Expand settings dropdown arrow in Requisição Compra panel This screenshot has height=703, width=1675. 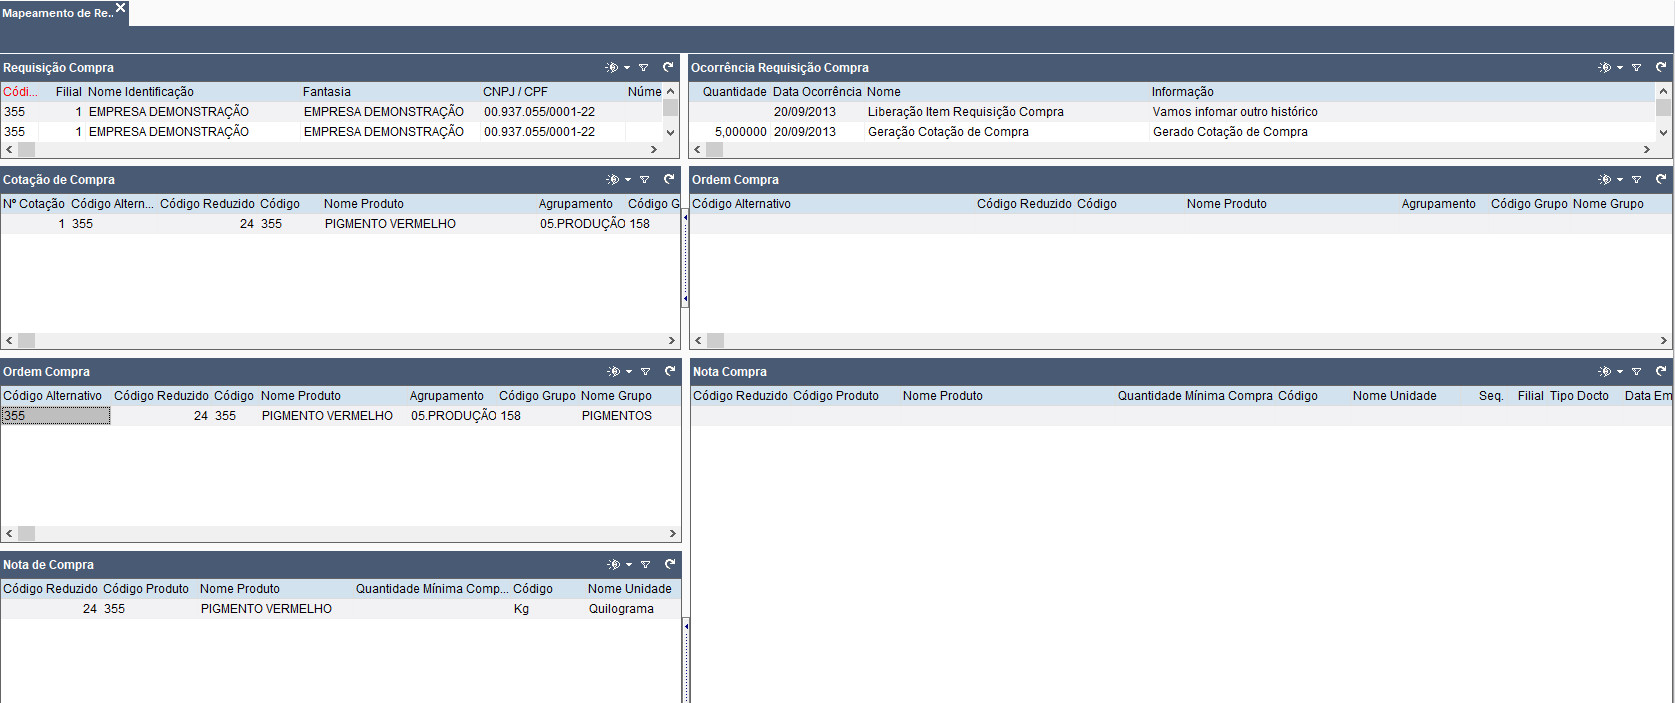(x=627, y=68)
